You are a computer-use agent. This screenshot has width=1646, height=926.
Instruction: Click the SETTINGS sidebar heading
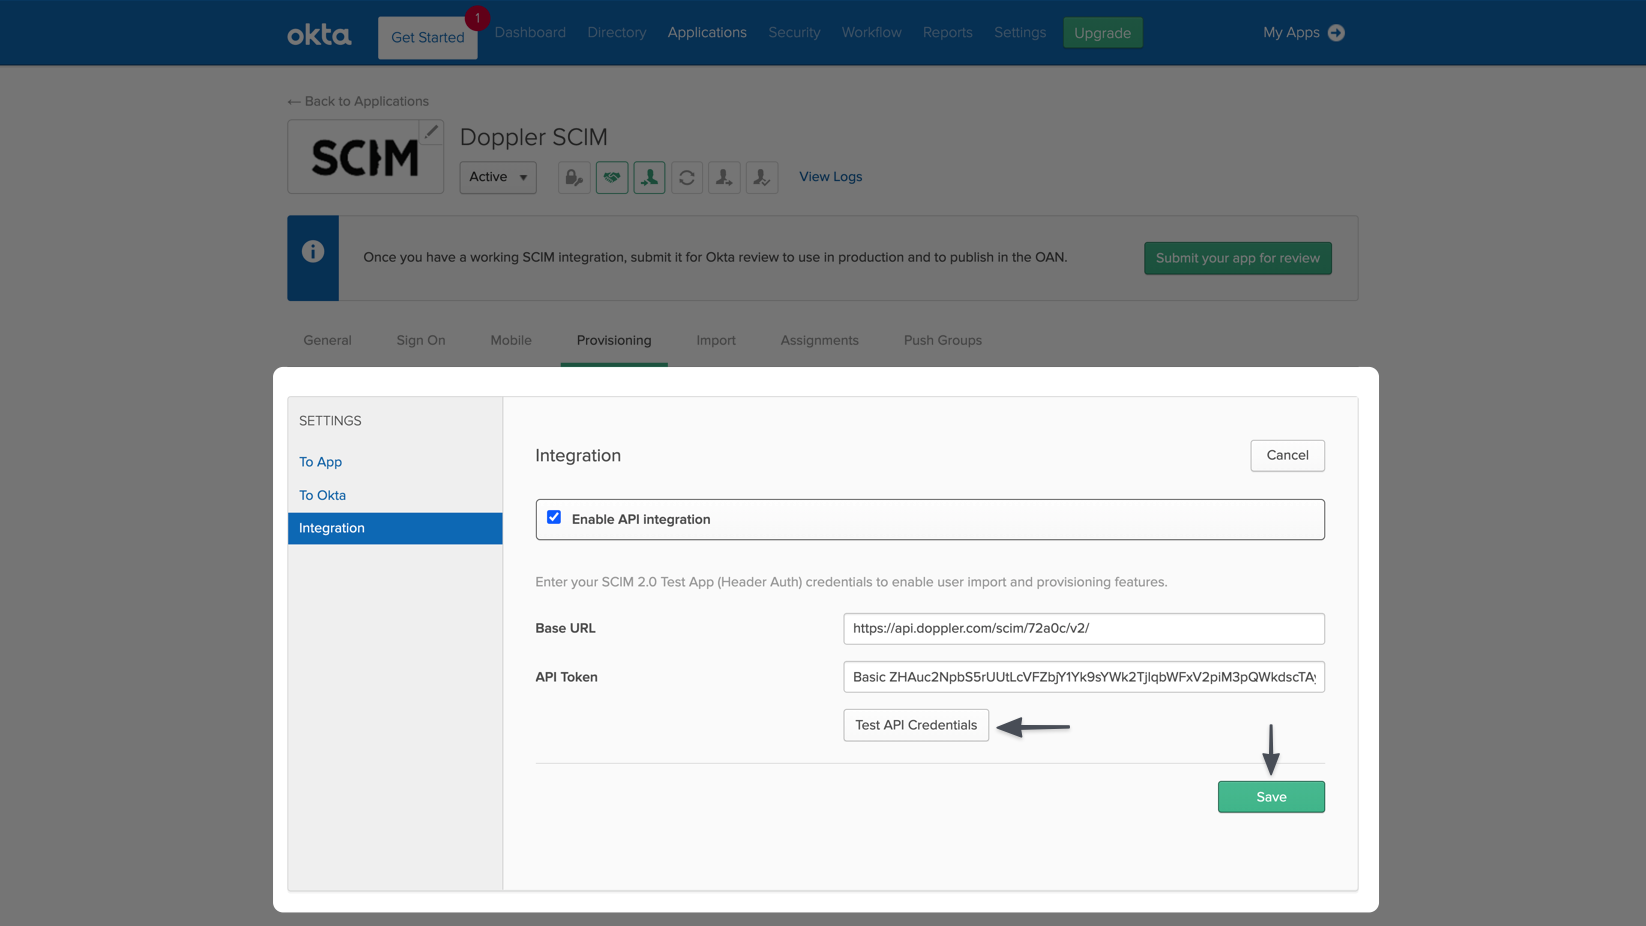(x=330, y=421)
